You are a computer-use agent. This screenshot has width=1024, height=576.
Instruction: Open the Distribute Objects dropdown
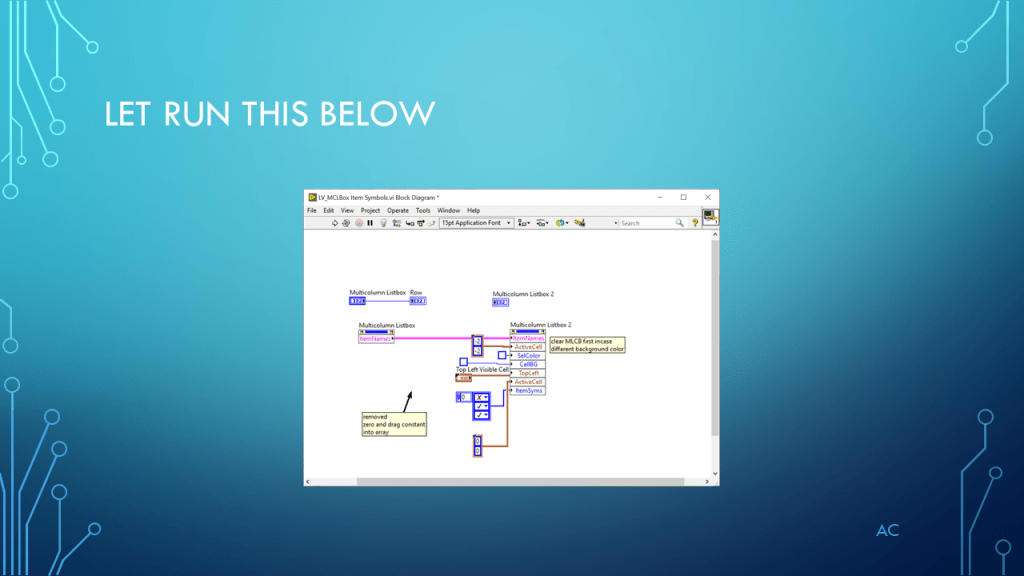[x=541, y=223]
